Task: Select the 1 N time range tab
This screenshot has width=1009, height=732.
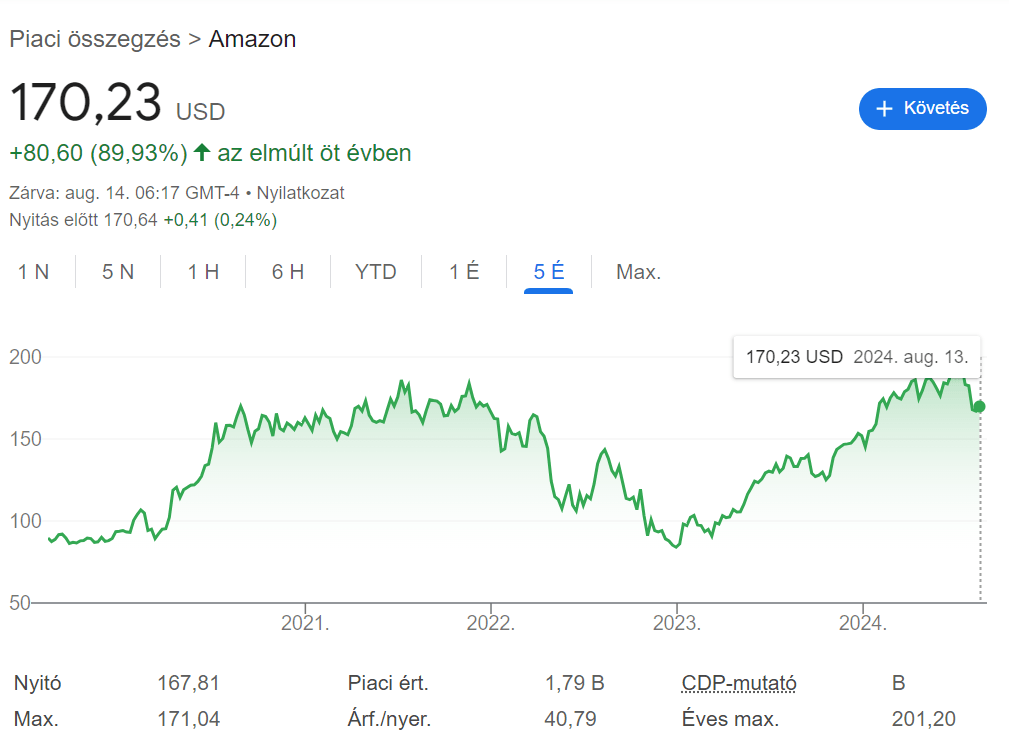Action: coord(34,271)
